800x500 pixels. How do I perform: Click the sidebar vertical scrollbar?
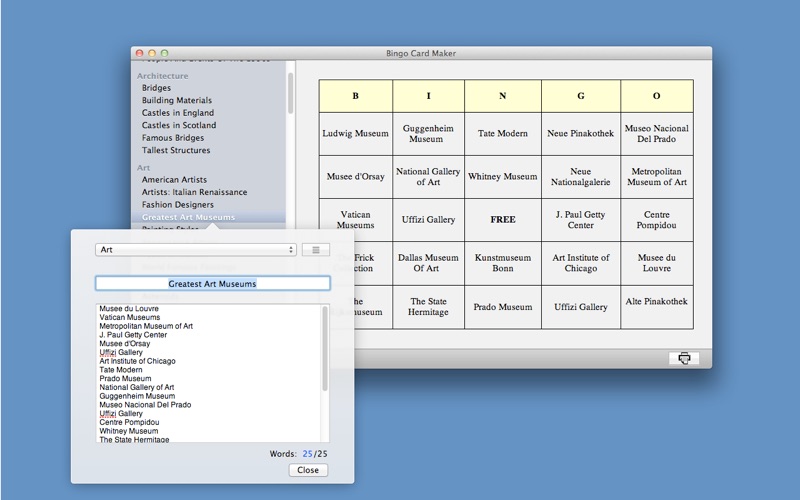[290, 93]
